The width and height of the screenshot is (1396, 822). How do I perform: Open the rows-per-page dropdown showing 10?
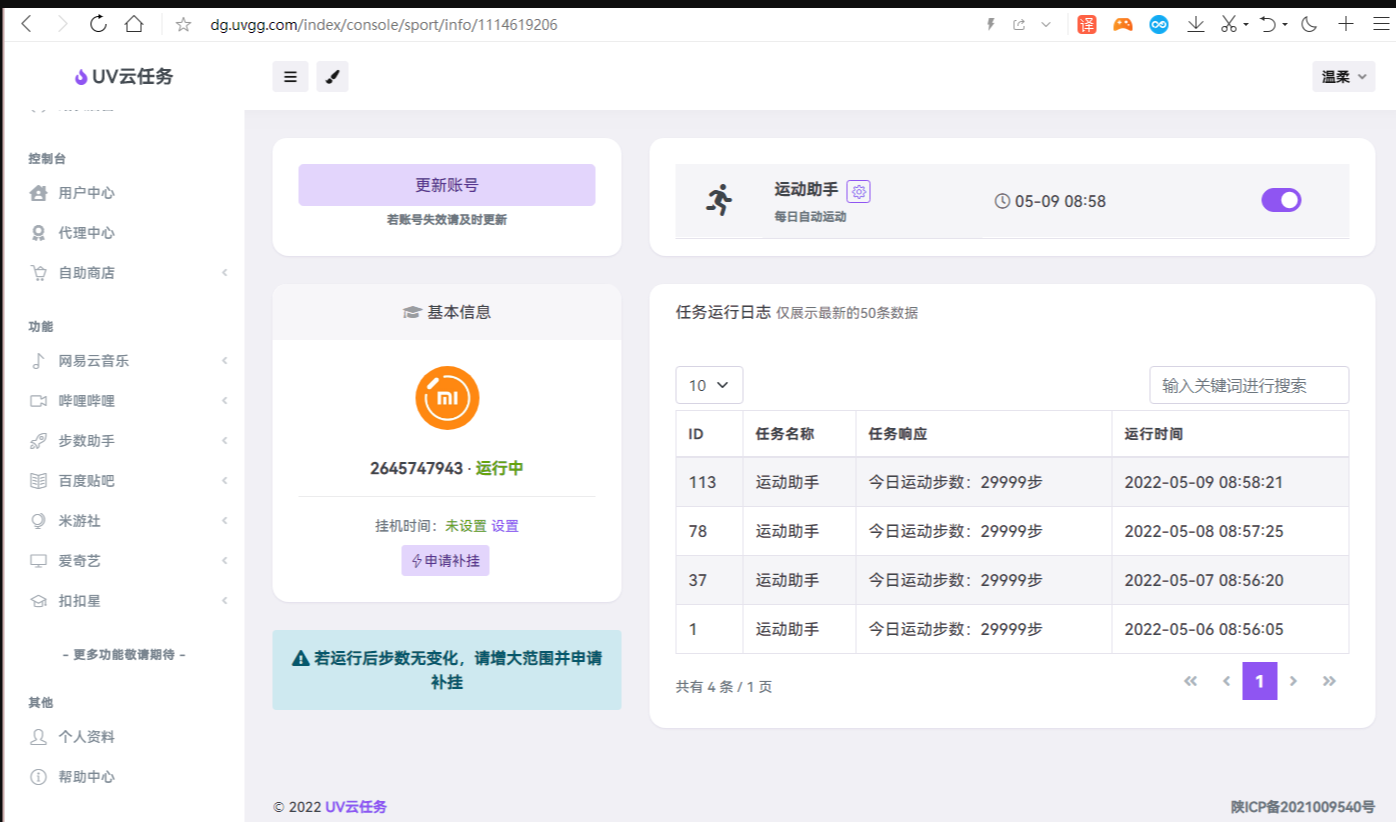[x=709, y=385]
